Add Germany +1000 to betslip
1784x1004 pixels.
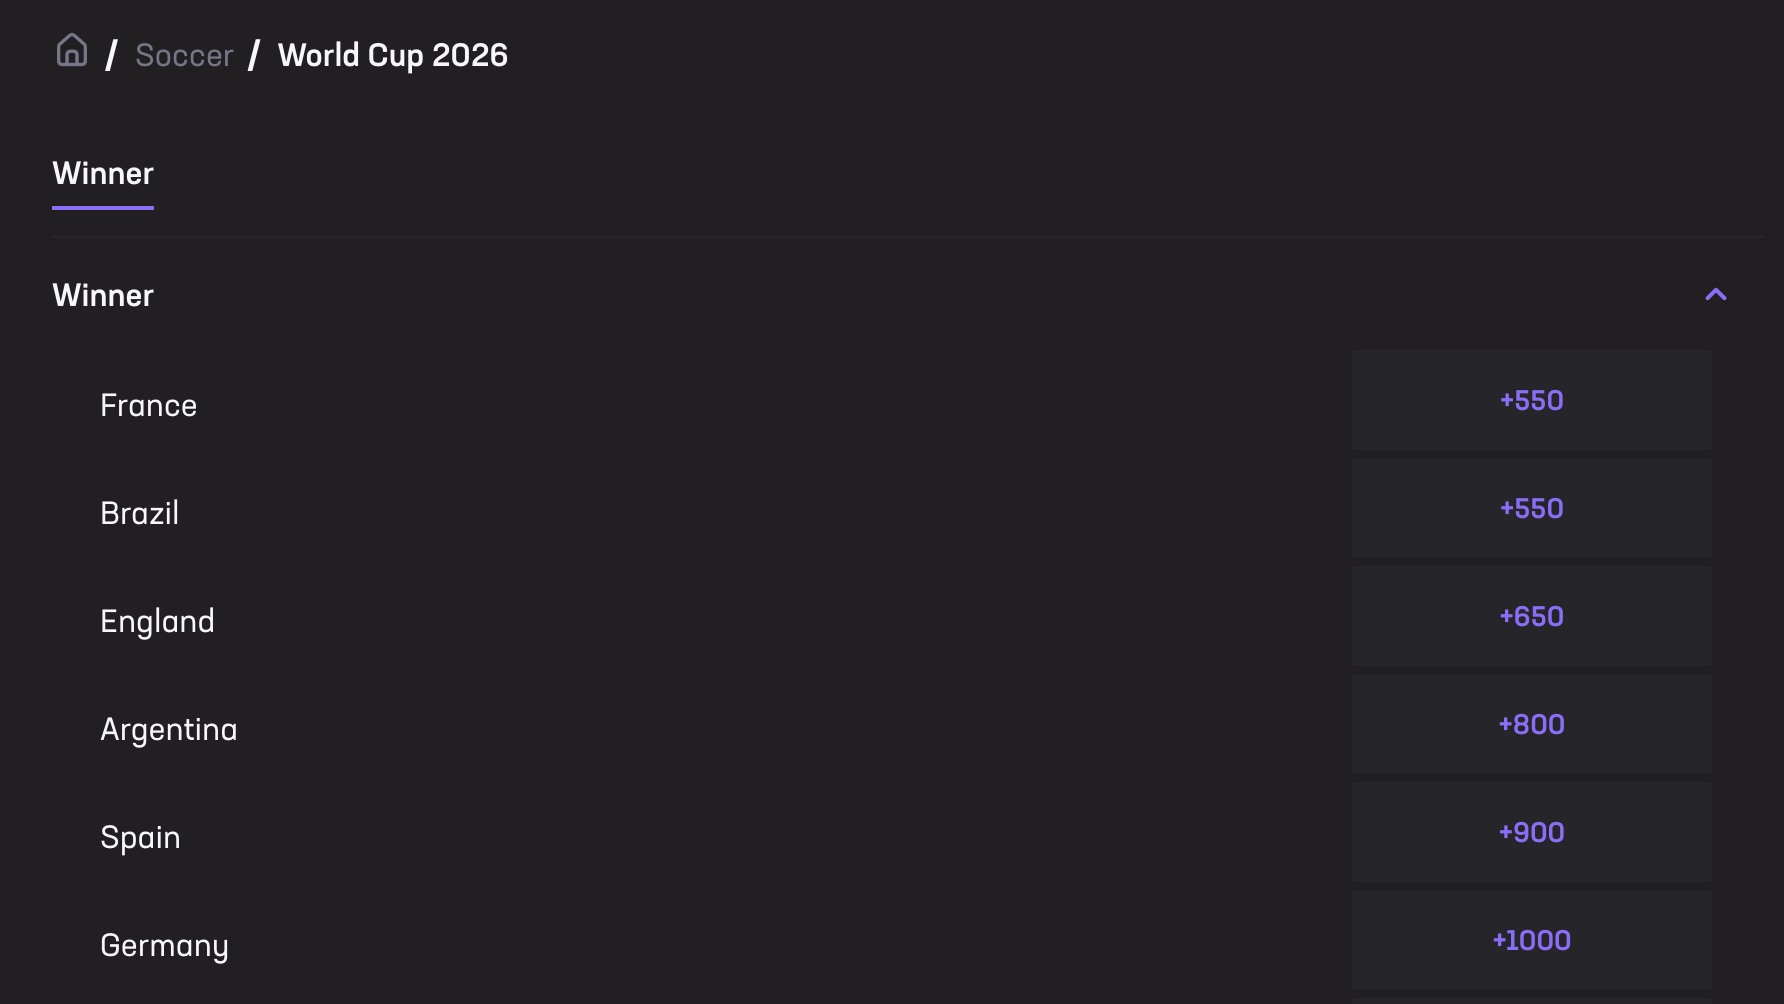click(x=1531, y=941)
